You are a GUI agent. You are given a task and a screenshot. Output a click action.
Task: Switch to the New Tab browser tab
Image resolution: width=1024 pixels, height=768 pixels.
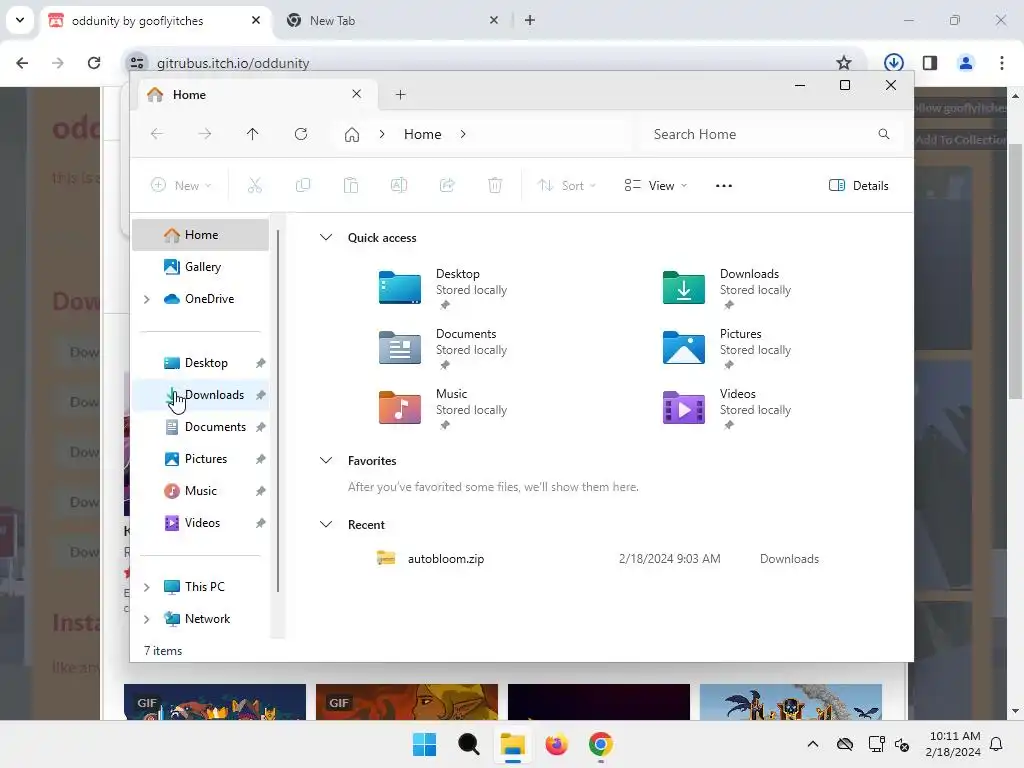pos(392,21)
